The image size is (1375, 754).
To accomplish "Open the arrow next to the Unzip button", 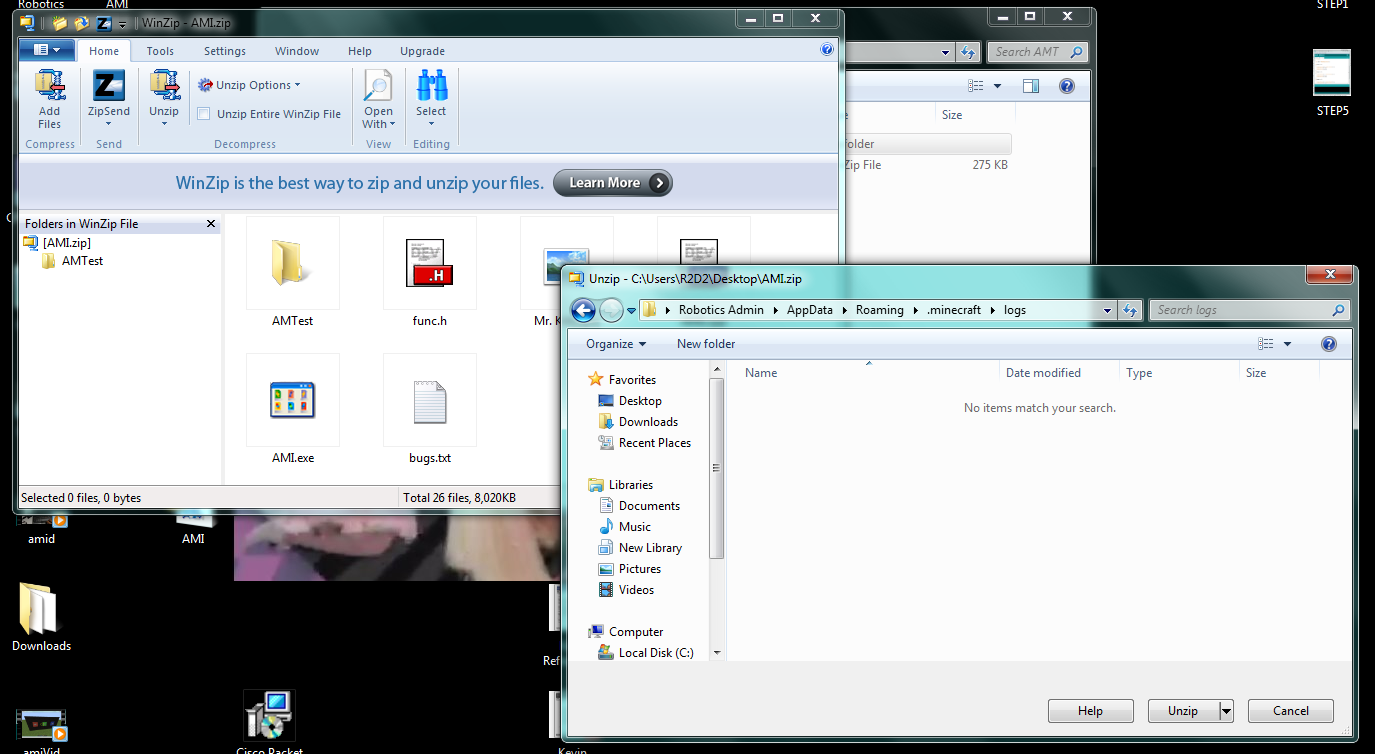I will 1226,711.
